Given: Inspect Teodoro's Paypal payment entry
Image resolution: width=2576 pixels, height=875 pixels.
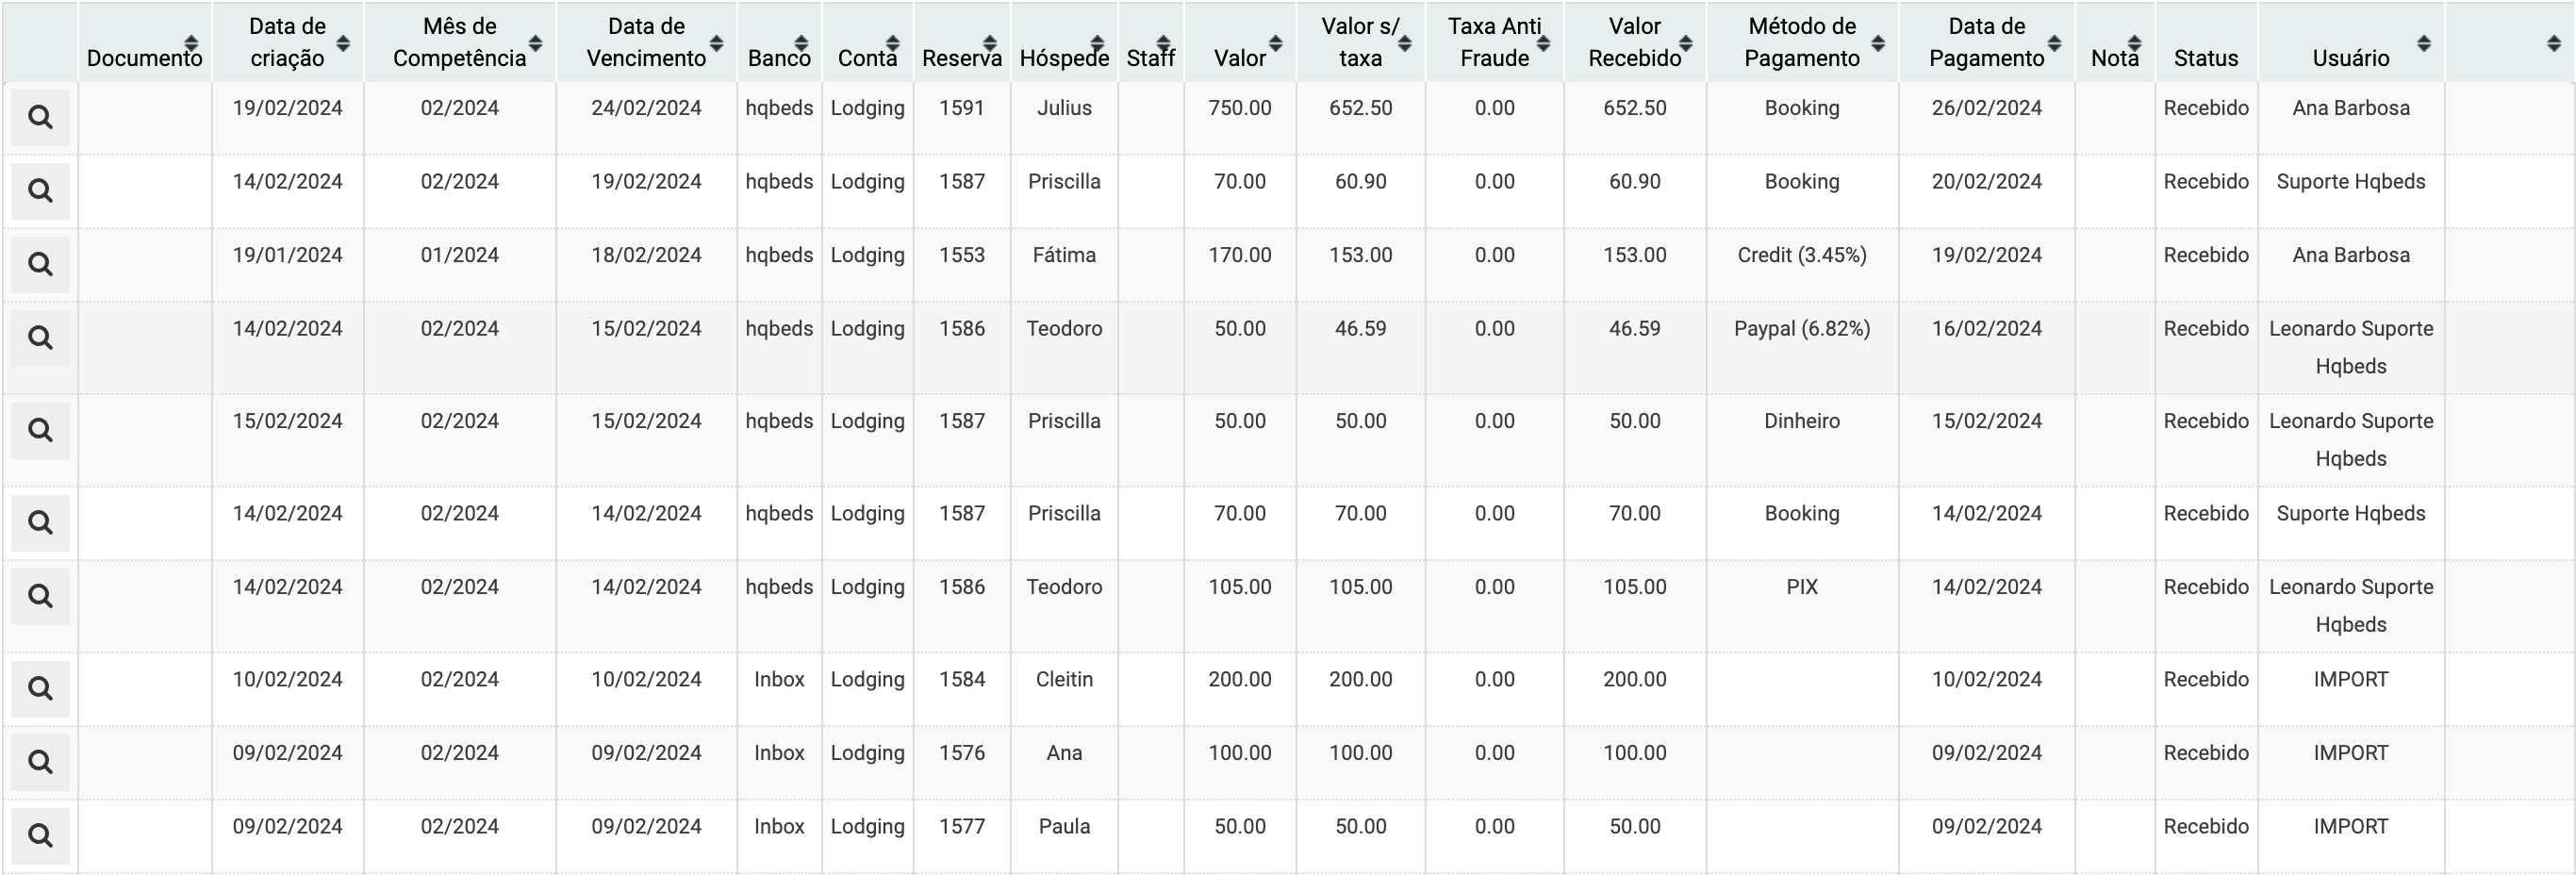Looking at the screenshot, I should [x=40, y=339].
